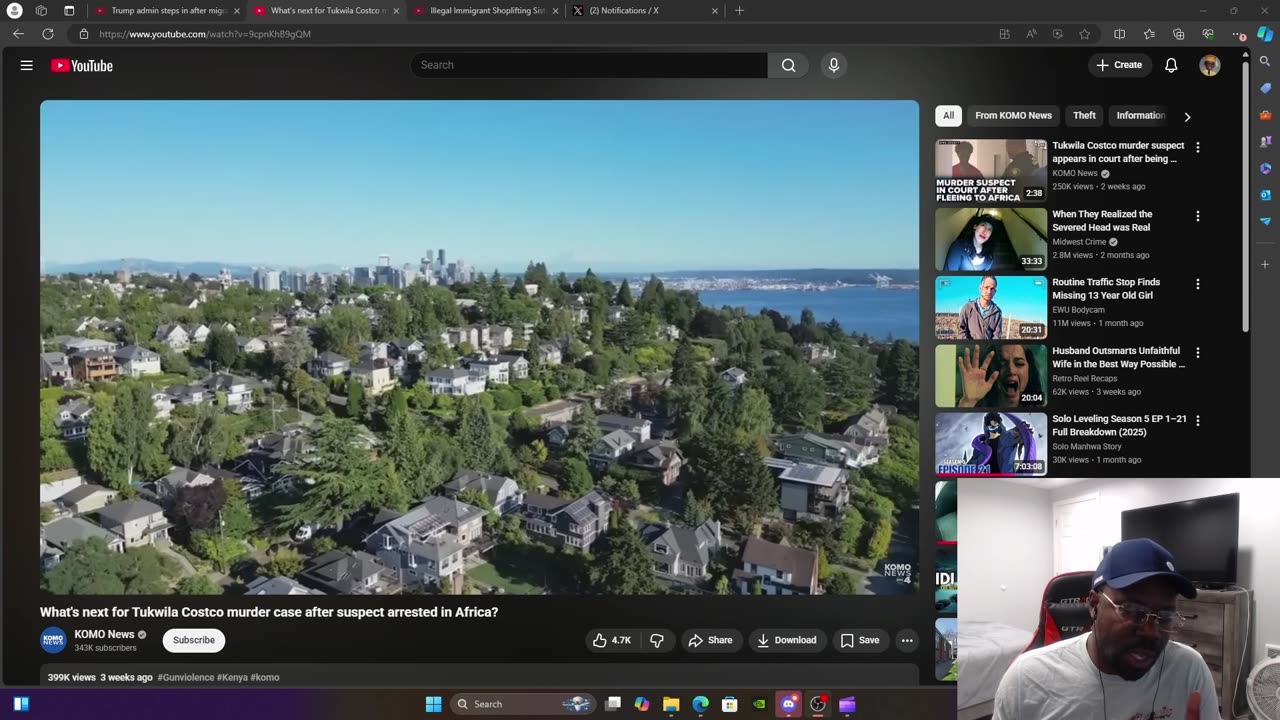Open Microsoft Store from taskbar
This screenshot has width=1280, height=720.
(x=730, y=704)
